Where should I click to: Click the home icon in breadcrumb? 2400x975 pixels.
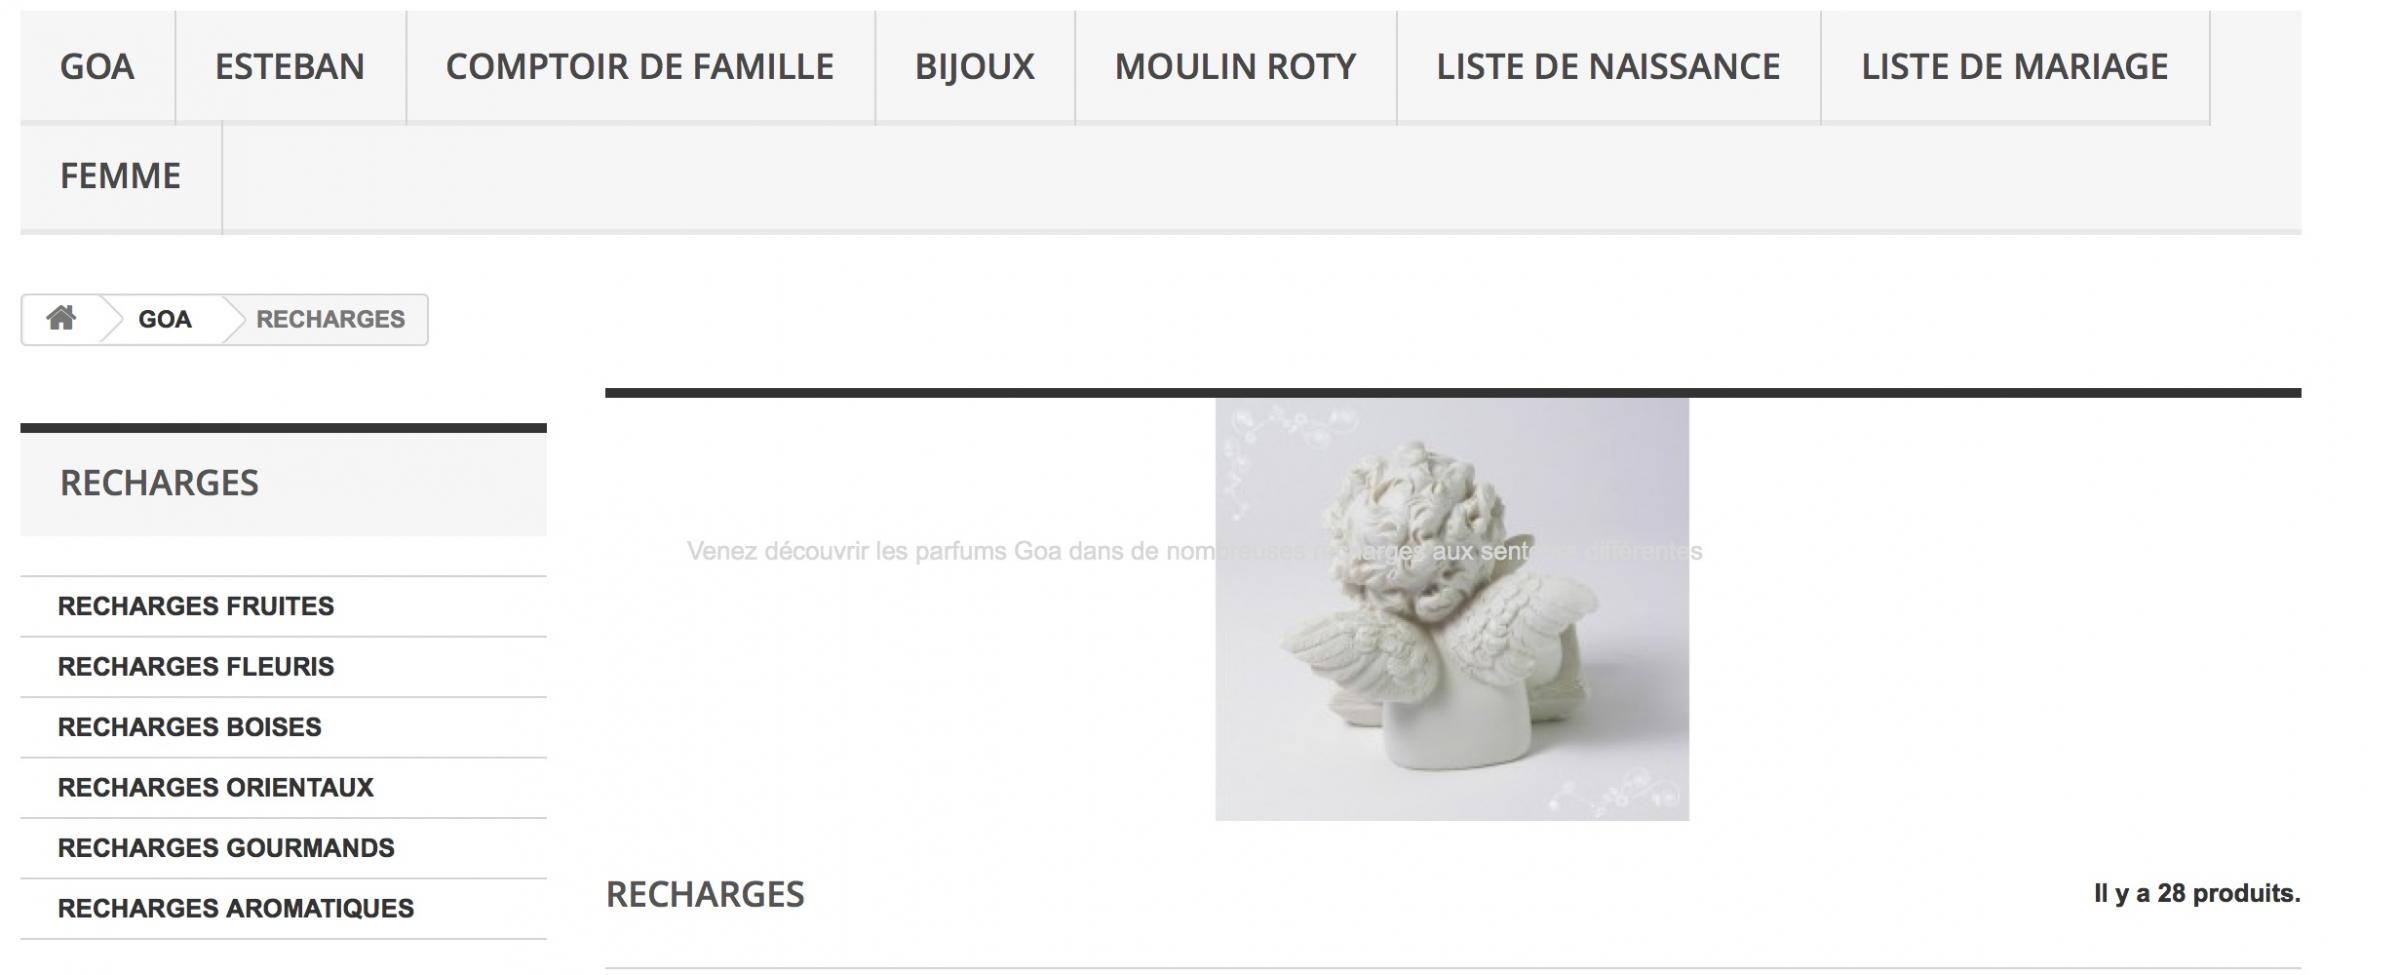[61, 319]
